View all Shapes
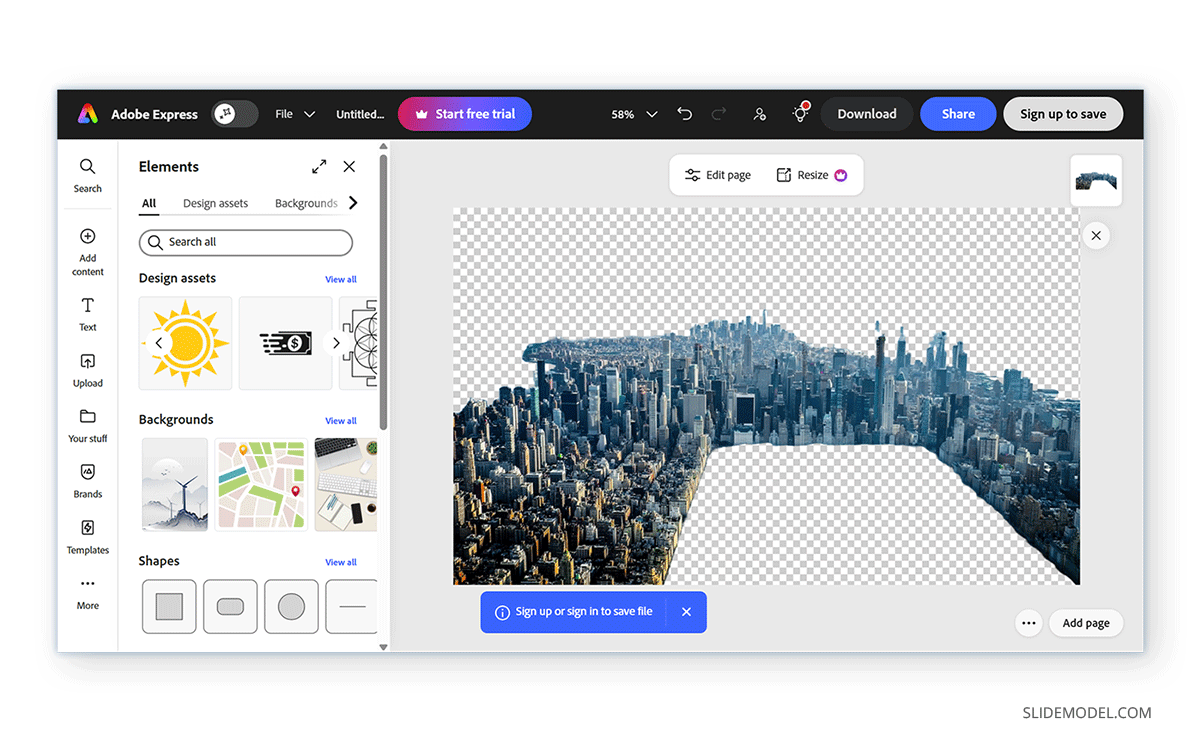1200x743 pixels. [341, 562]
